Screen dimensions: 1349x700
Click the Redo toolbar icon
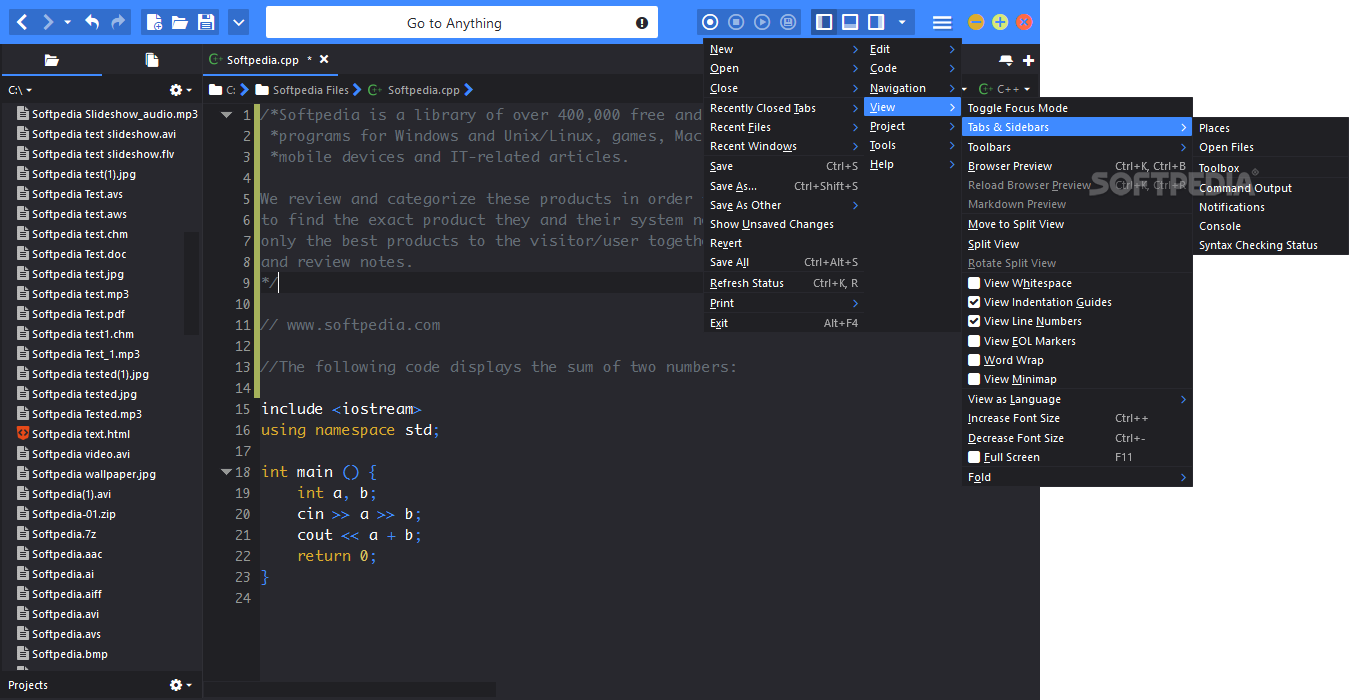pyautogui.click(x=118, y=22)
